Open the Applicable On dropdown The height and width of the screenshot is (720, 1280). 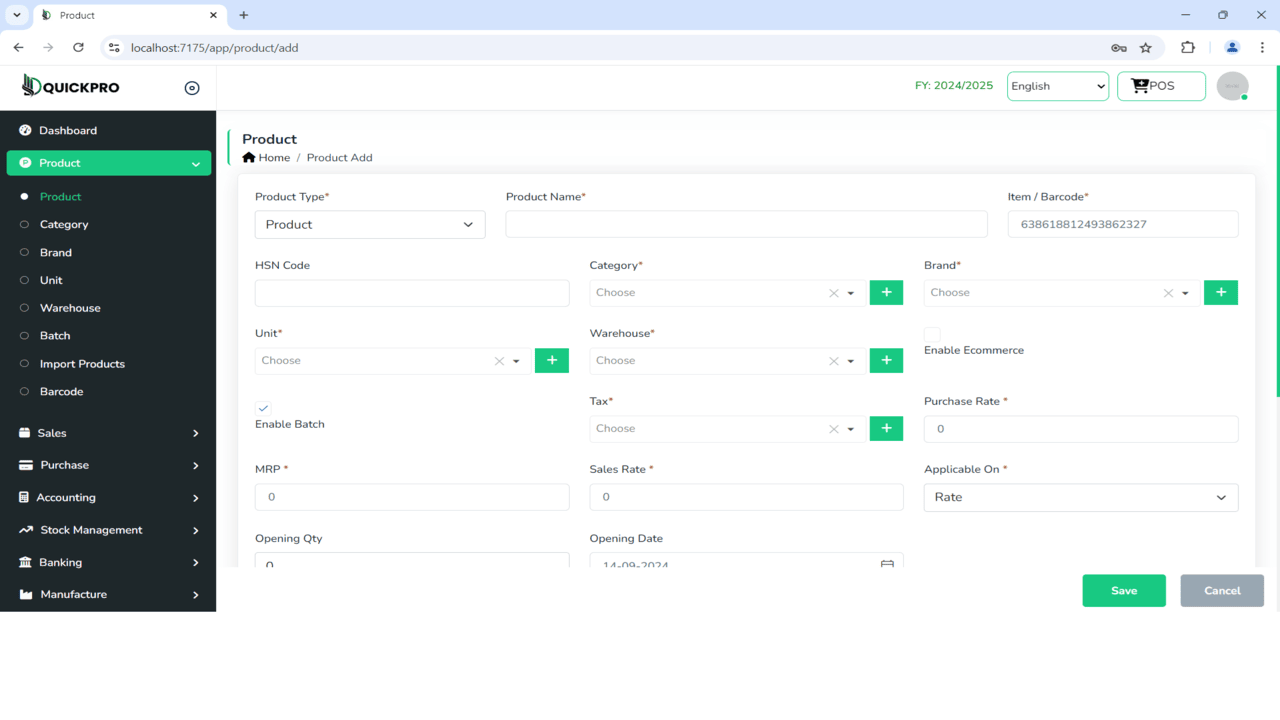1080,497
